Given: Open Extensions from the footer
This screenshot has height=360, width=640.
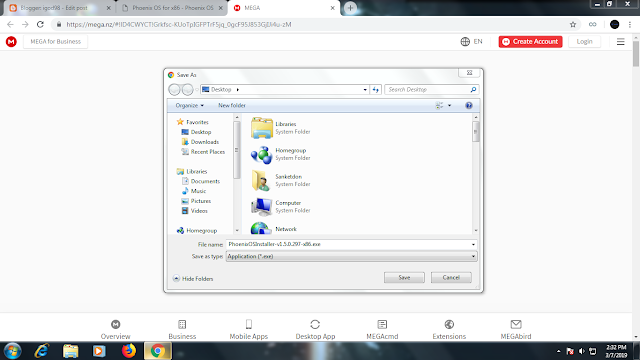Looking at the screenshot, I should click(x=449, y=330).
